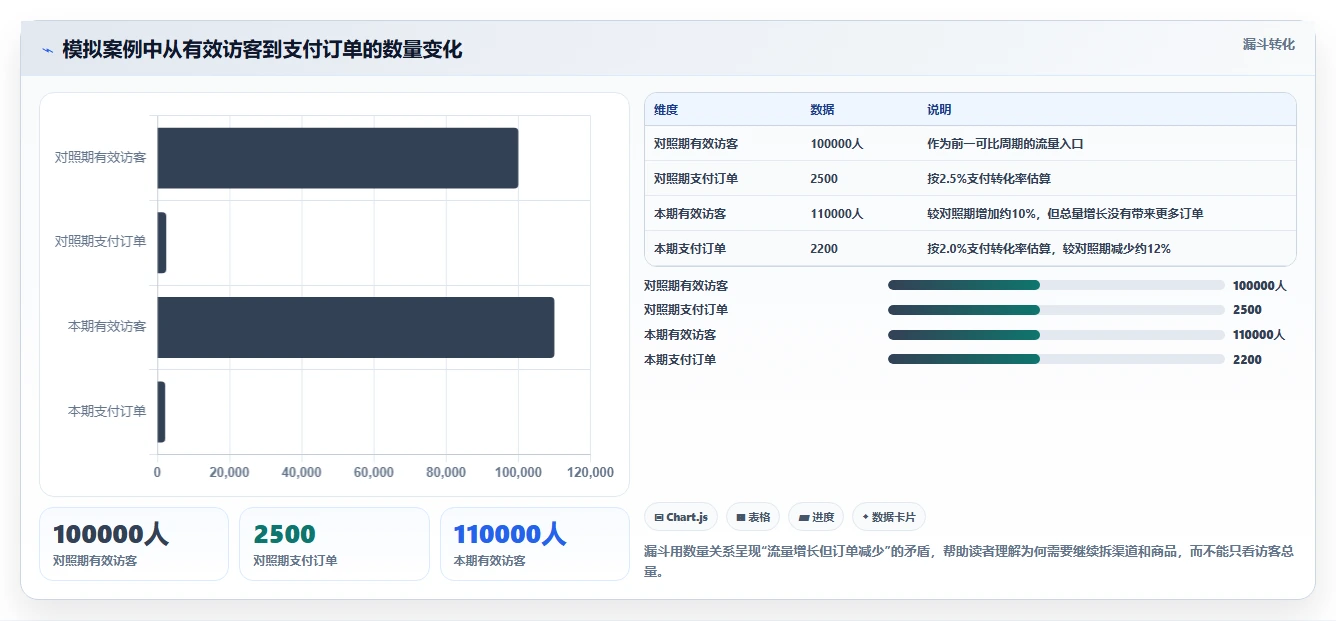Viewport: 1336px width, 621px height.
Task: Click the 20,000 x-axis tick label
Action: pyautogui.click(x=229, y=473)
